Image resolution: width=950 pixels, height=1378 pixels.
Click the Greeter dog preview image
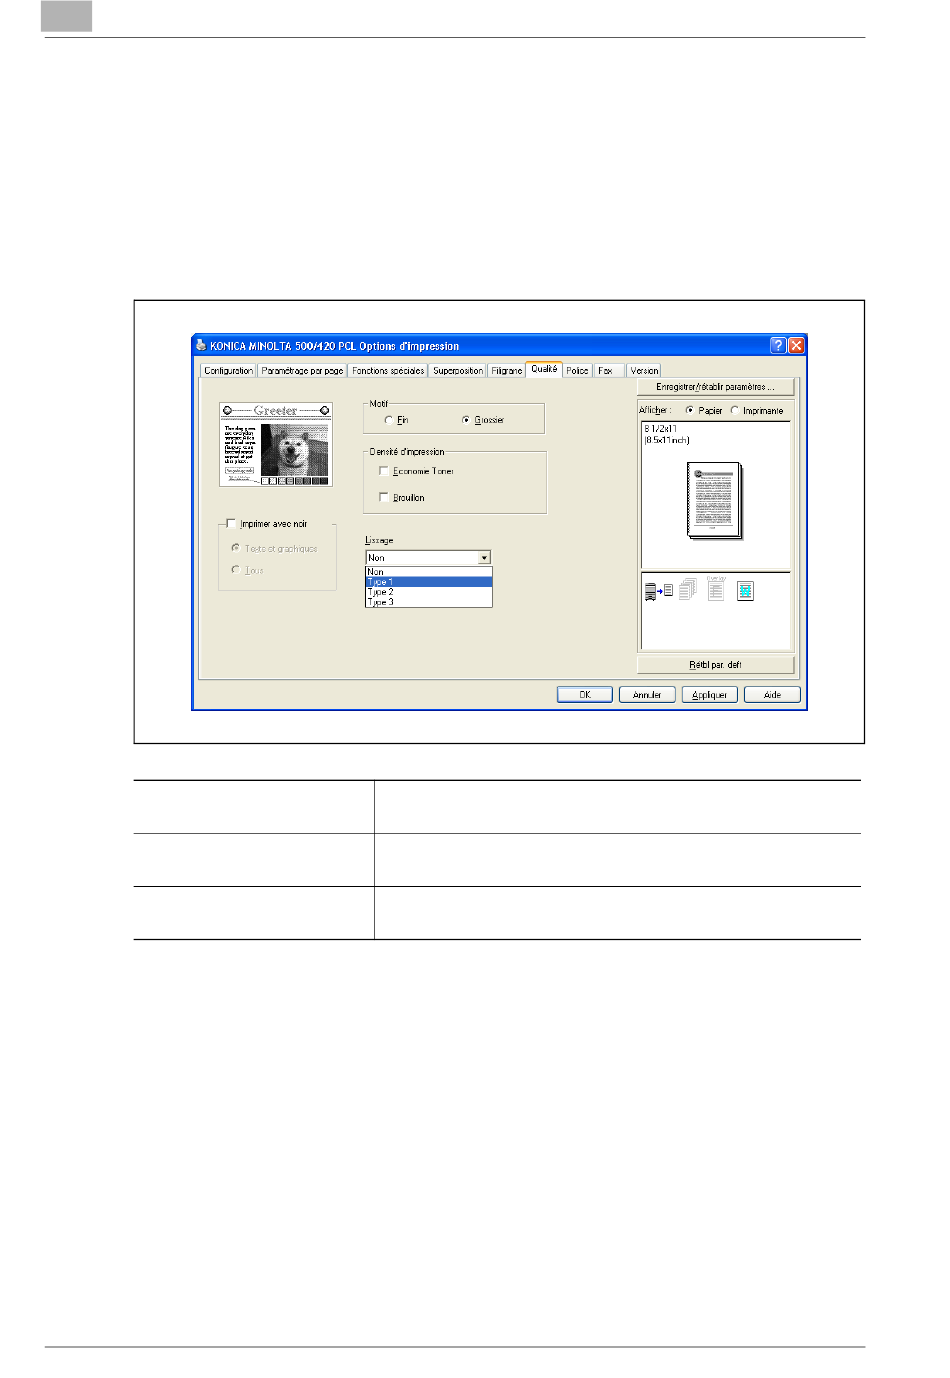276,445
